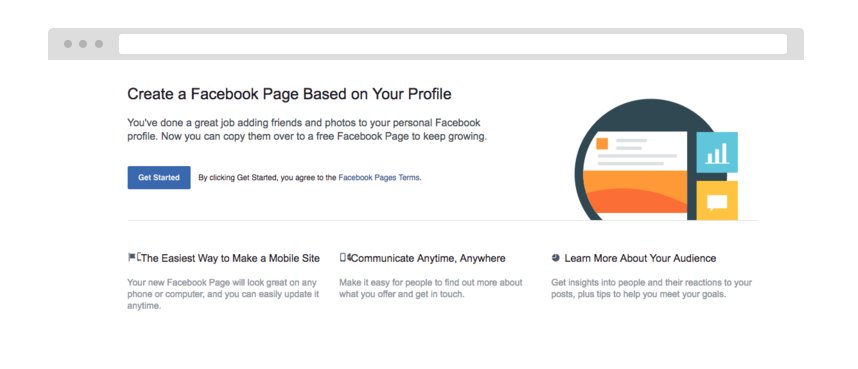The height and width of the screenshot is (369, 858).
Task: Select the blue bar chart tile in illustration
Action: pyautogui.click(x=717, y=152)
